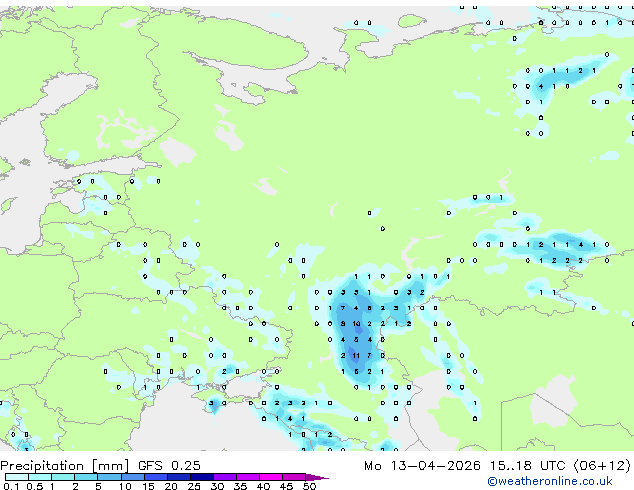Select the 25–30 mm navy legend swatch
This screenshot has width=634, height=490.
click(x=201, y=477)
